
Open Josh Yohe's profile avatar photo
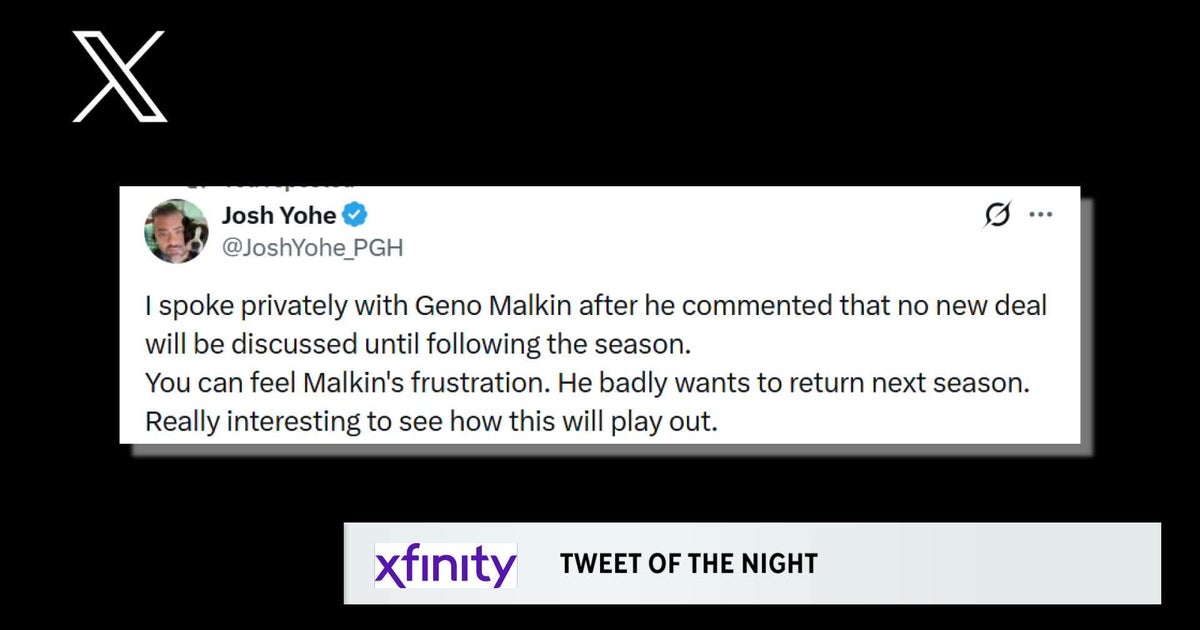tap(176, 231)
